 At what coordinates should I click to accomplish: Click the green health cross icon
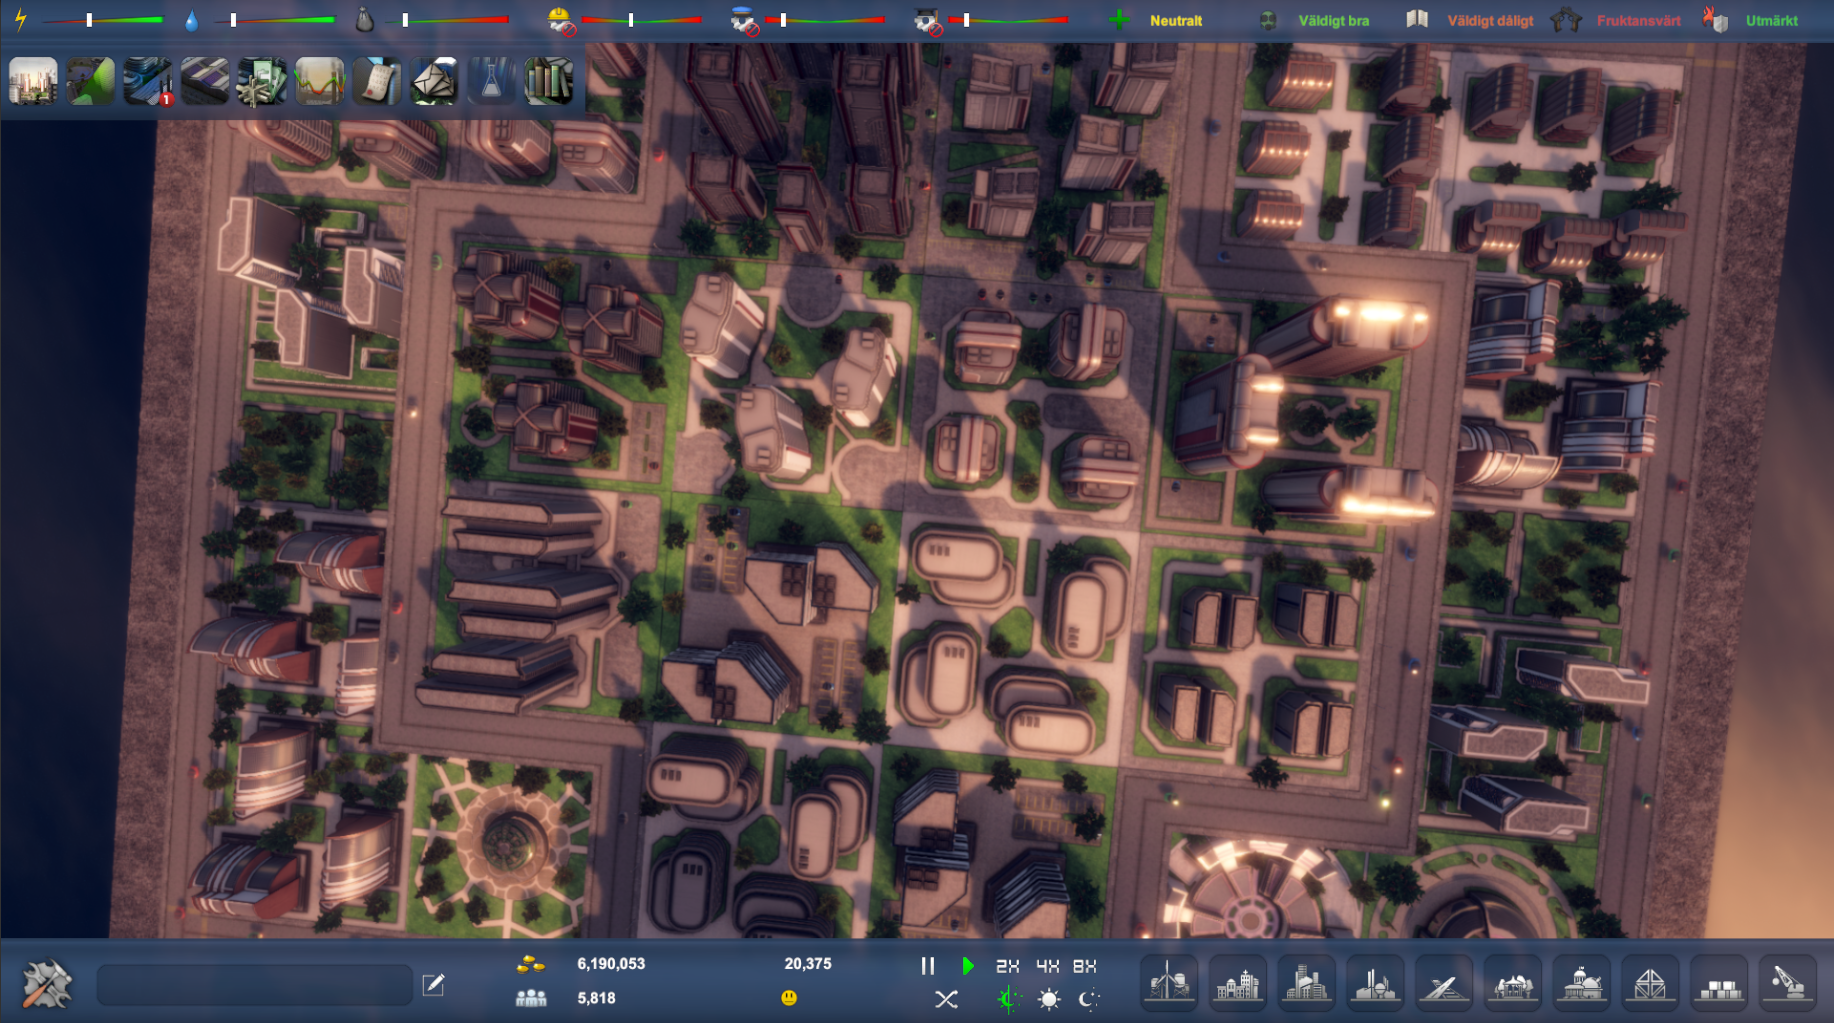pyautogui.click(x=1119, y=20)
